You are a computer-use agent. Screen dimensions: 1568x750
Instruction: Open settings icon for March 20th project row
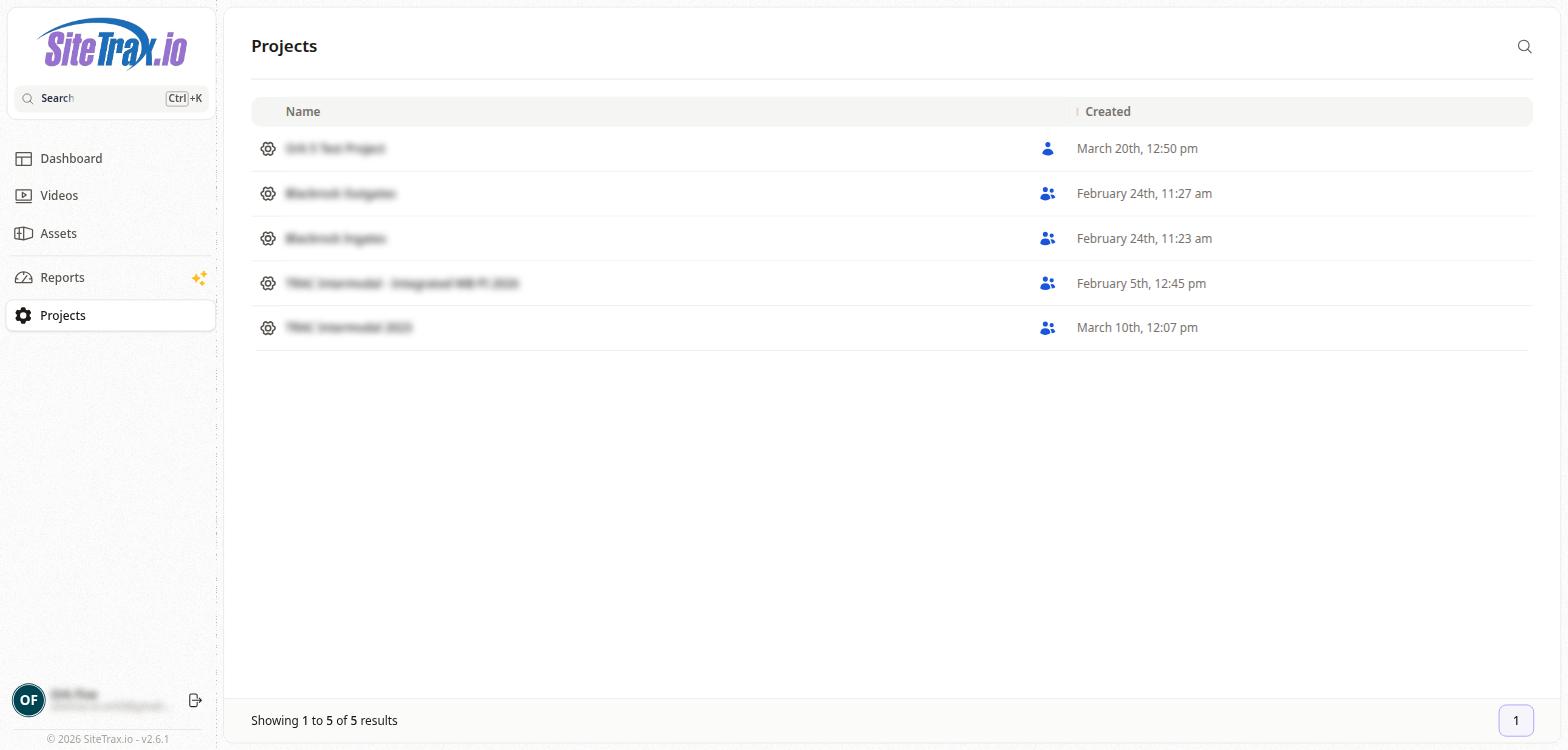pos(268,149)
